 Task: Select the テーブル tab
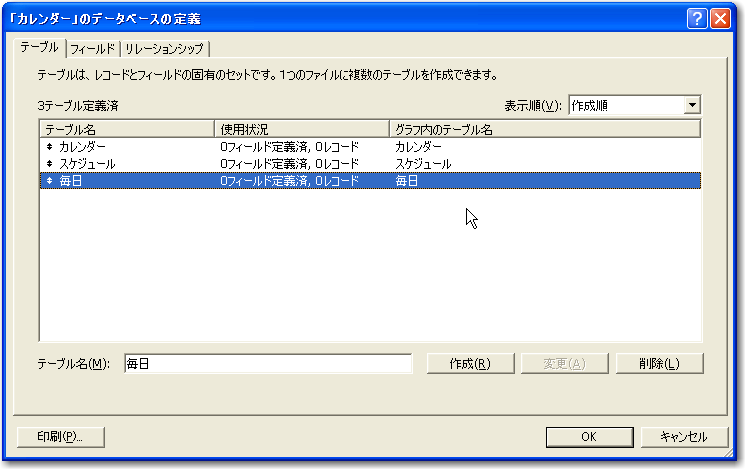[39, 47]
